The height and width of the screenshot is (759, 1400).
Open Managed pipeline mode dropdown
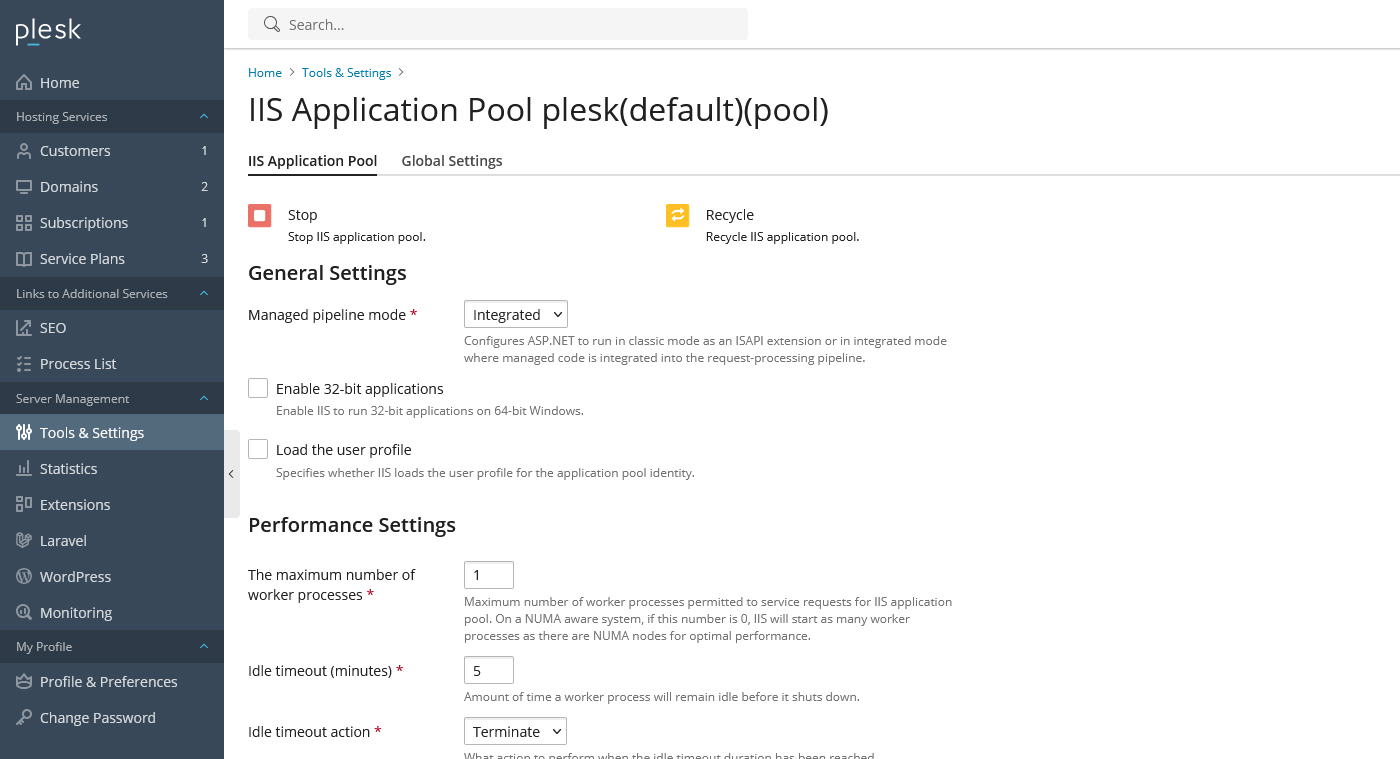[x=515, y=315]
